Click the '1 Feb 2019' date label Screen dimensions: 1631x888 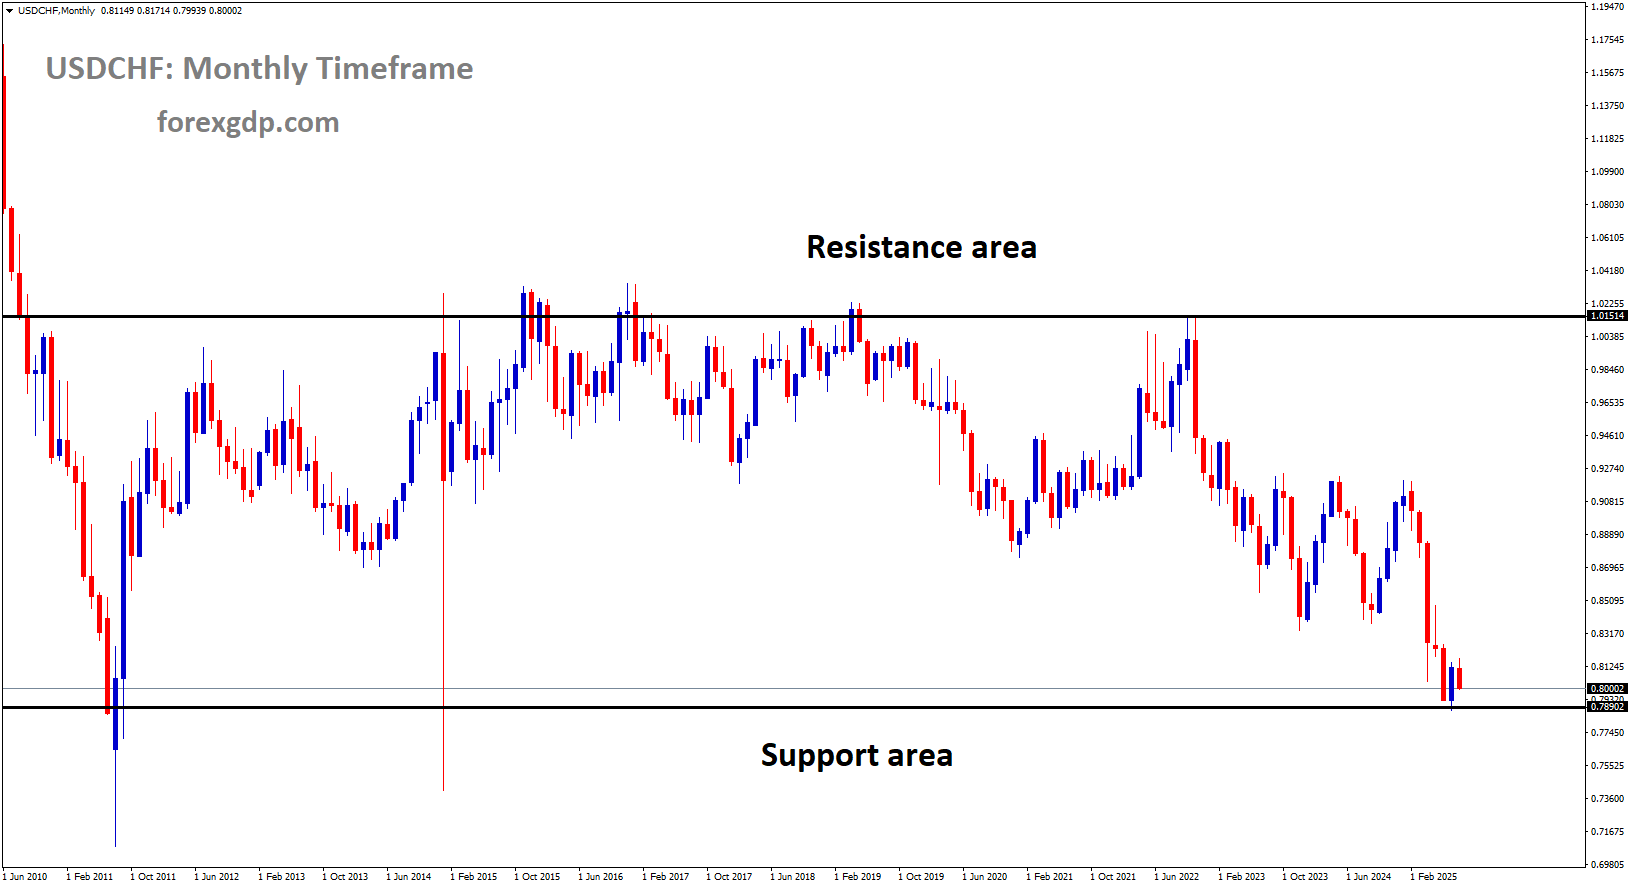tap(858, 877)
